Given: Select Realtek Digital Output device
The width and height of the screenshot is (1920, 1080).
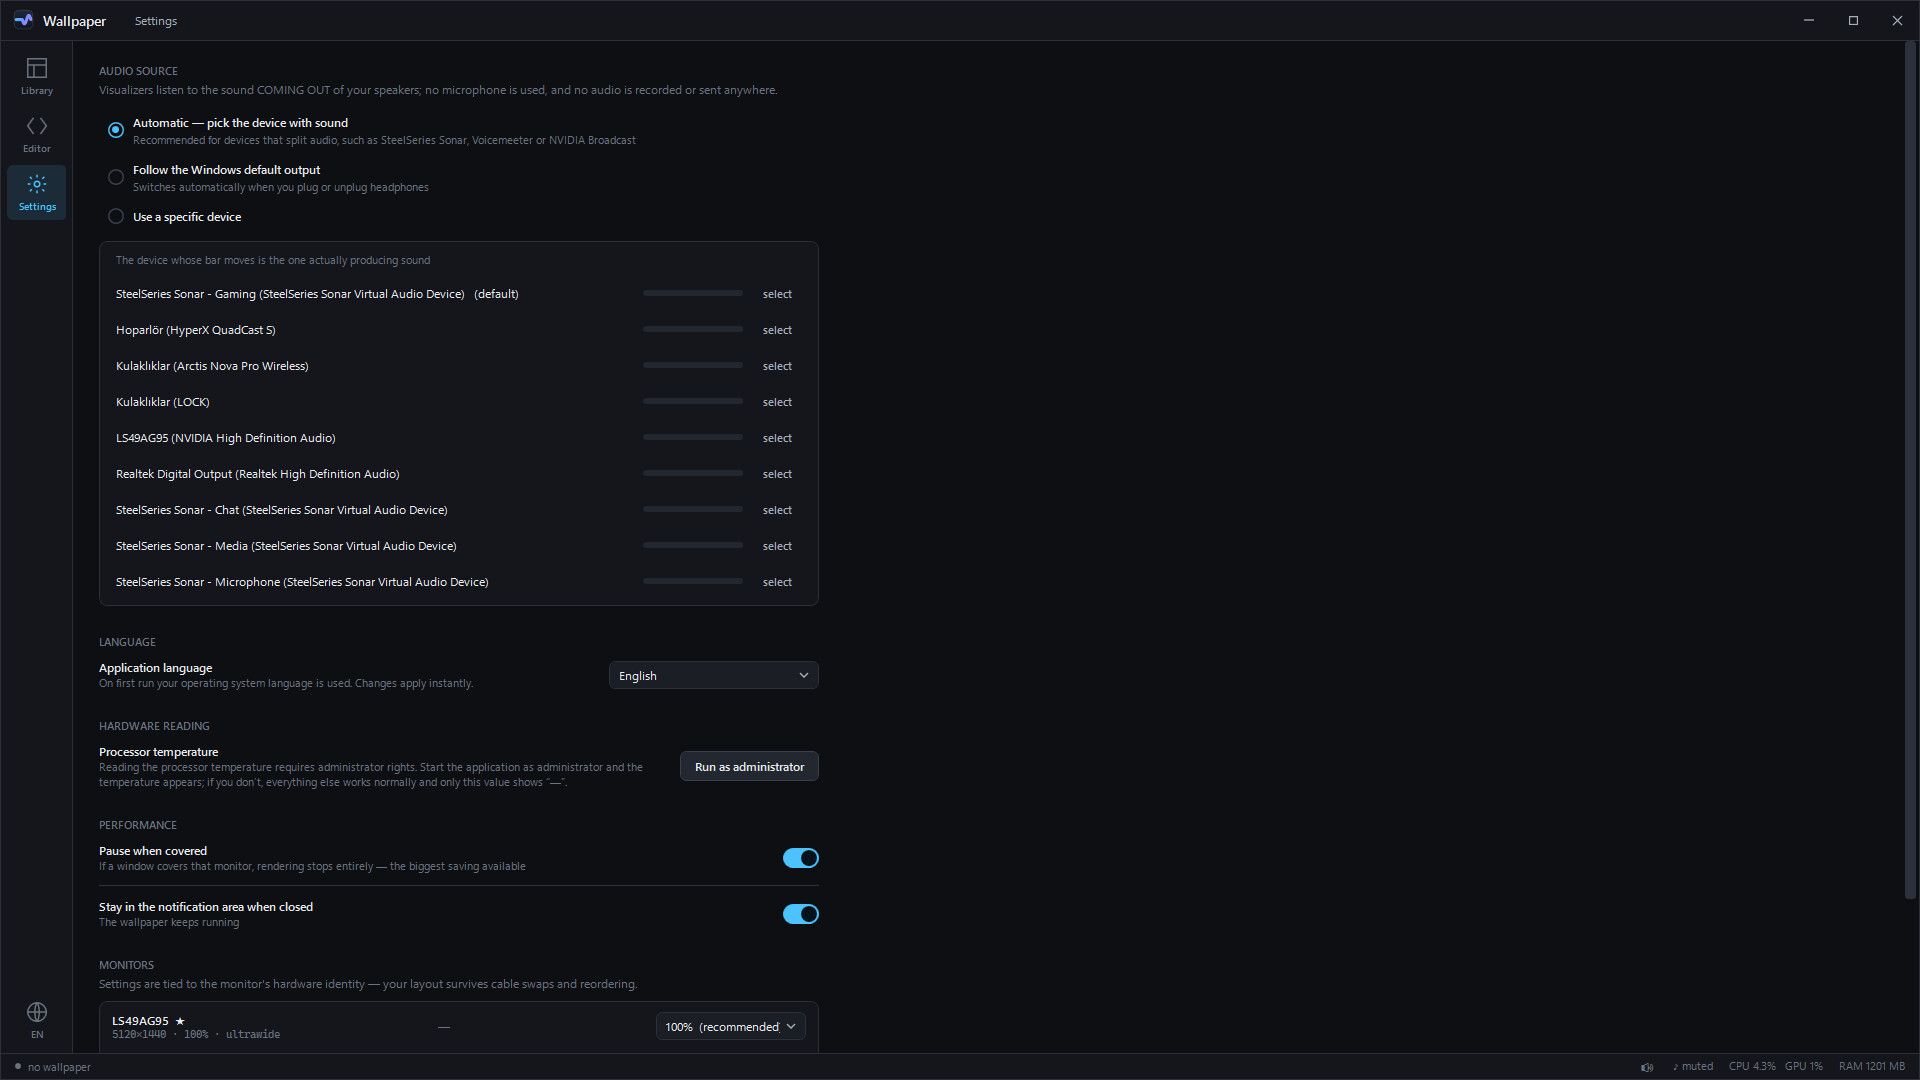Looking at the screenshot, I should point(777,474).
